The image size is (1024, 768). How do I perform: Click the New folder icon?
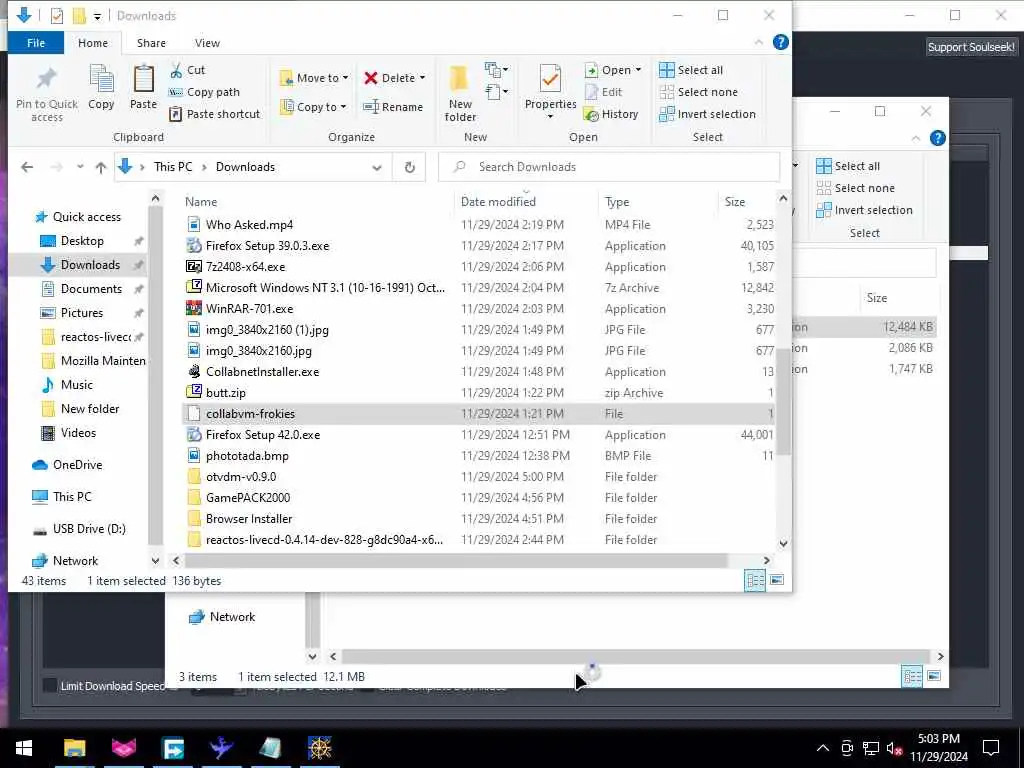[459, 80]
